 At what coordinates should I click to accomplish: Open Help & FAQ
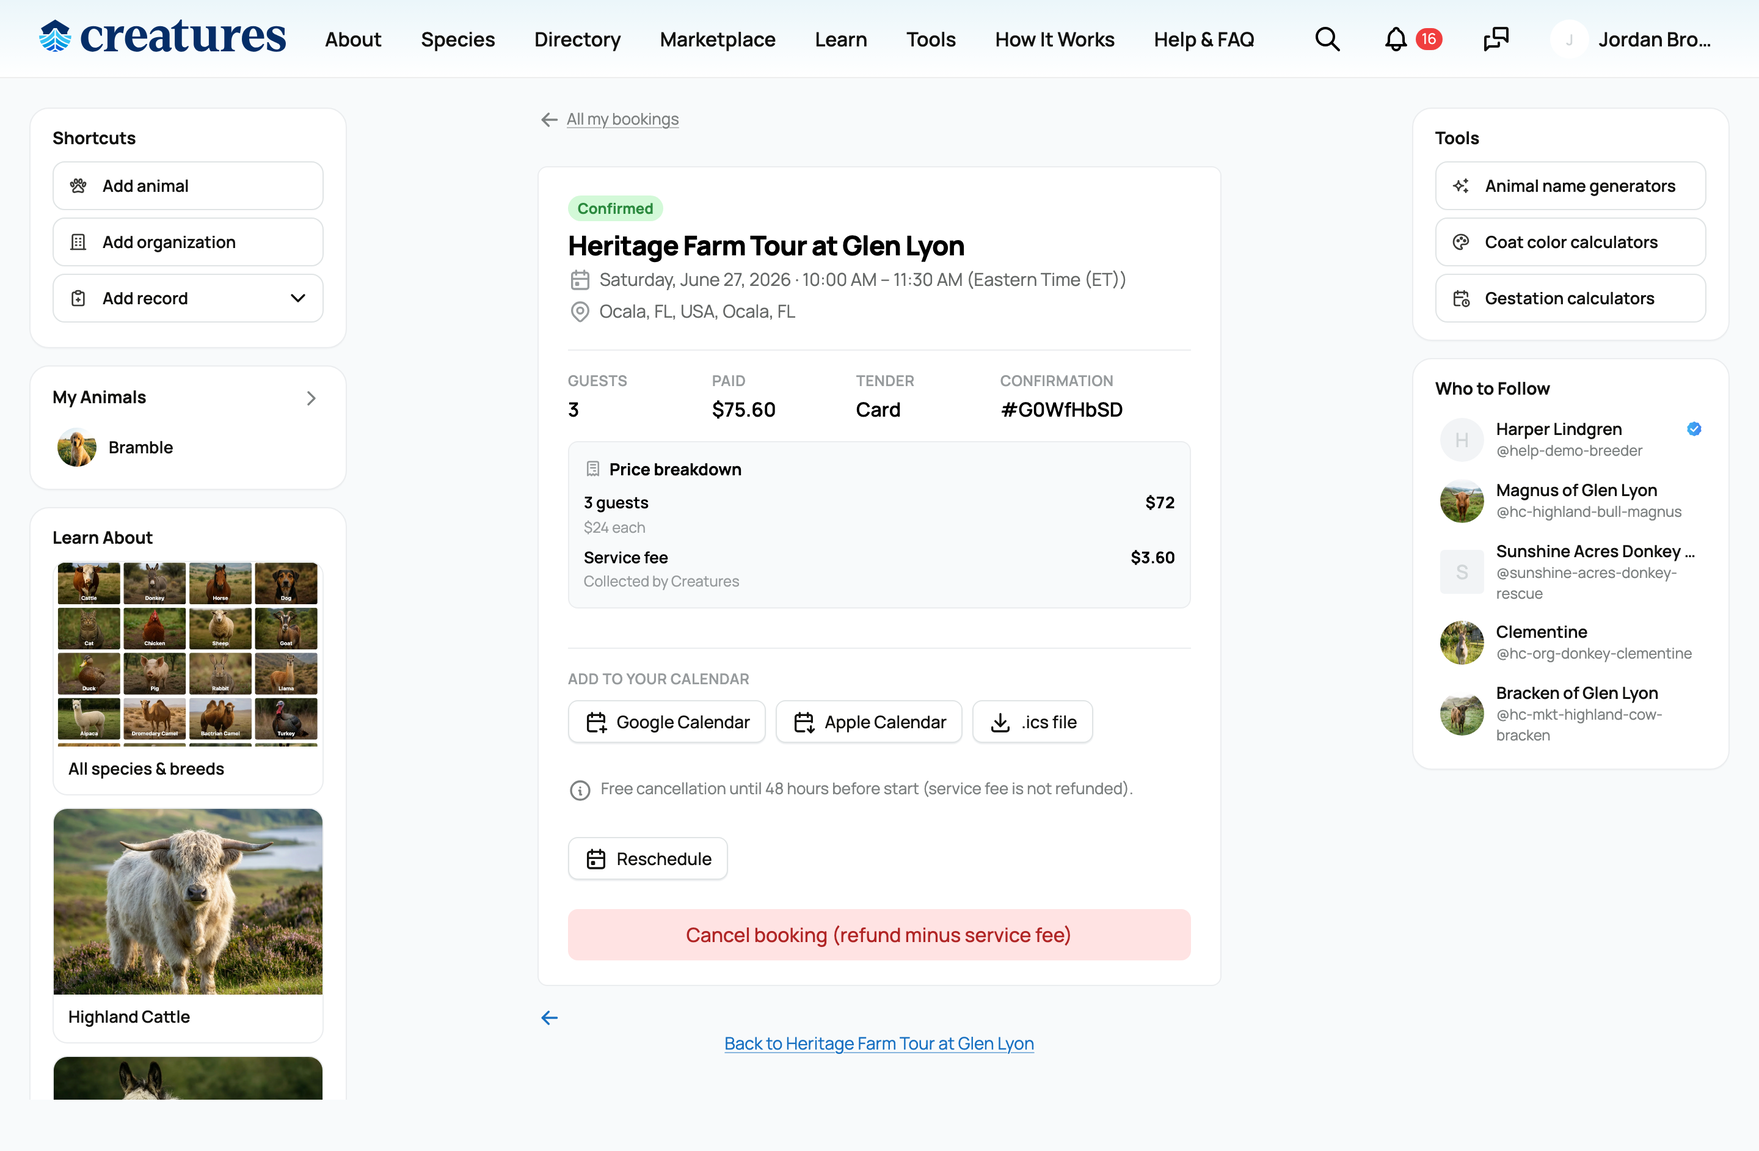click(x=1204, y=39)
